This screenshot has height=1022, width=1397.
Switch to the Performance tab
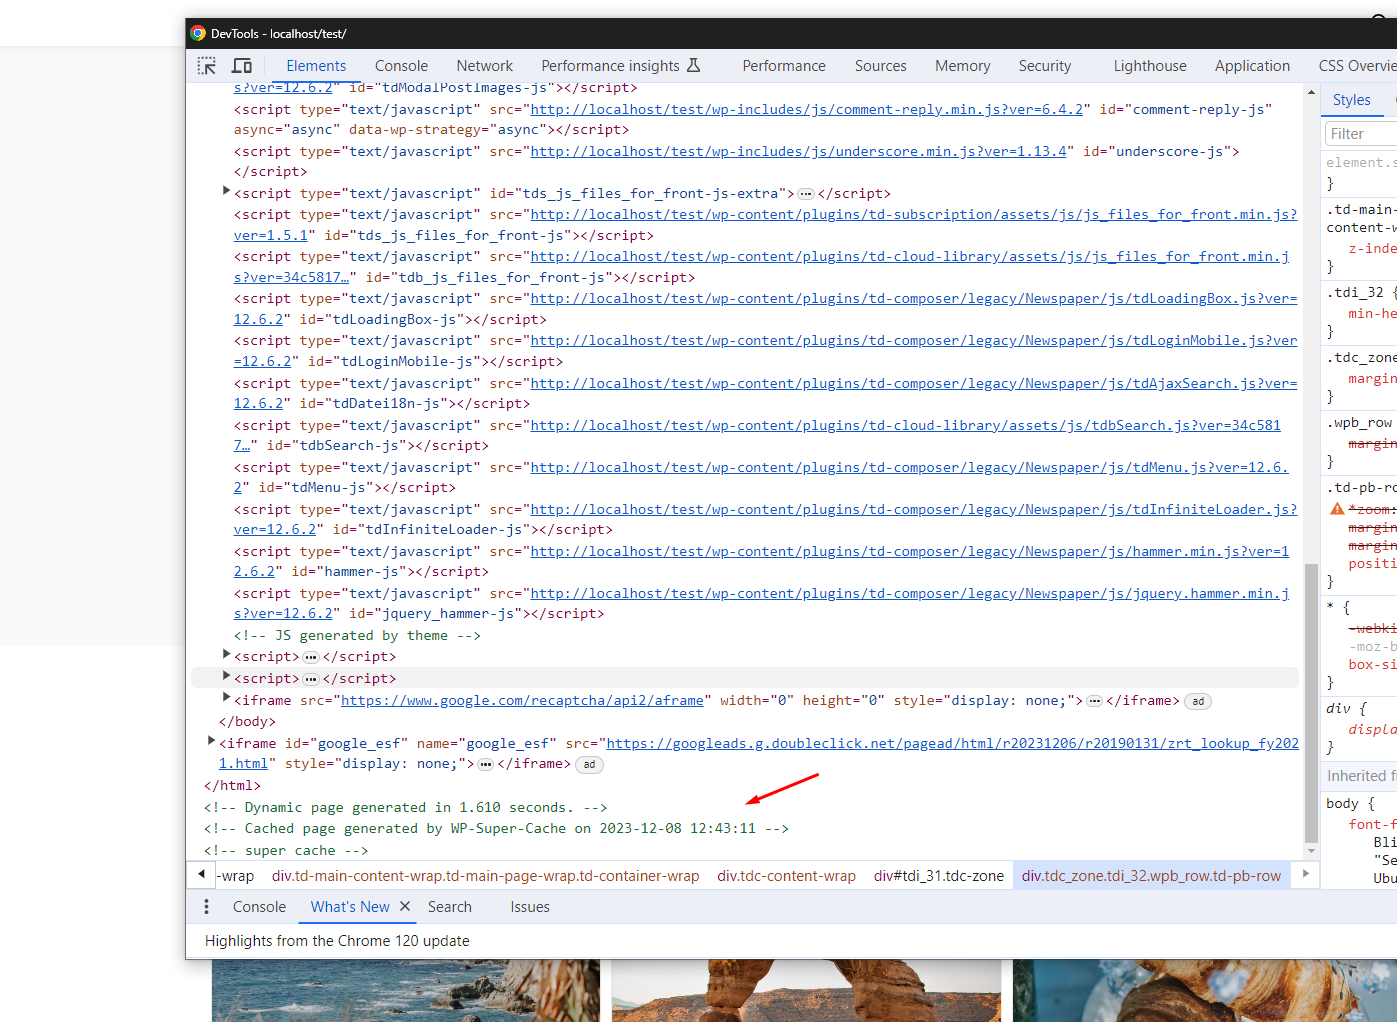click(784, 66)
